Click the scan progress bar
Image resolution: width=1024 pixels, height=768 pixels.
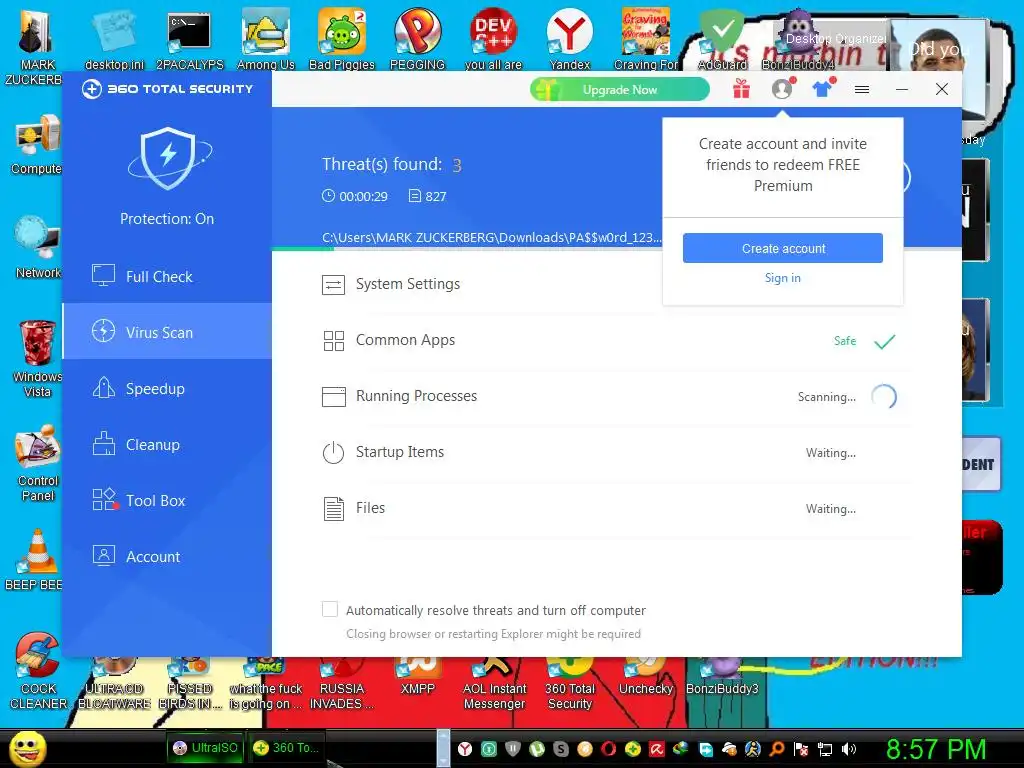[x=467, y=248]
